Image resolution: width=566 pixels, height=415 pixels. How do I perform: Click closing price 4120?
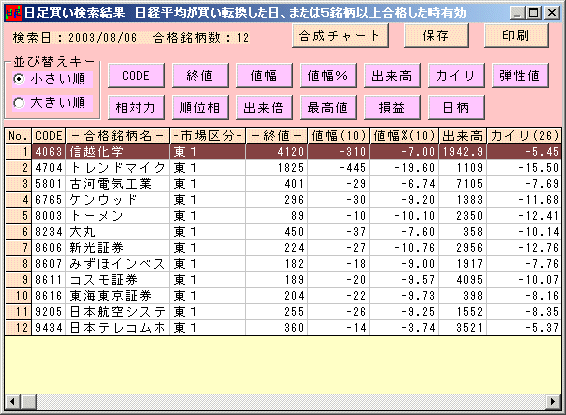[277, 152]
